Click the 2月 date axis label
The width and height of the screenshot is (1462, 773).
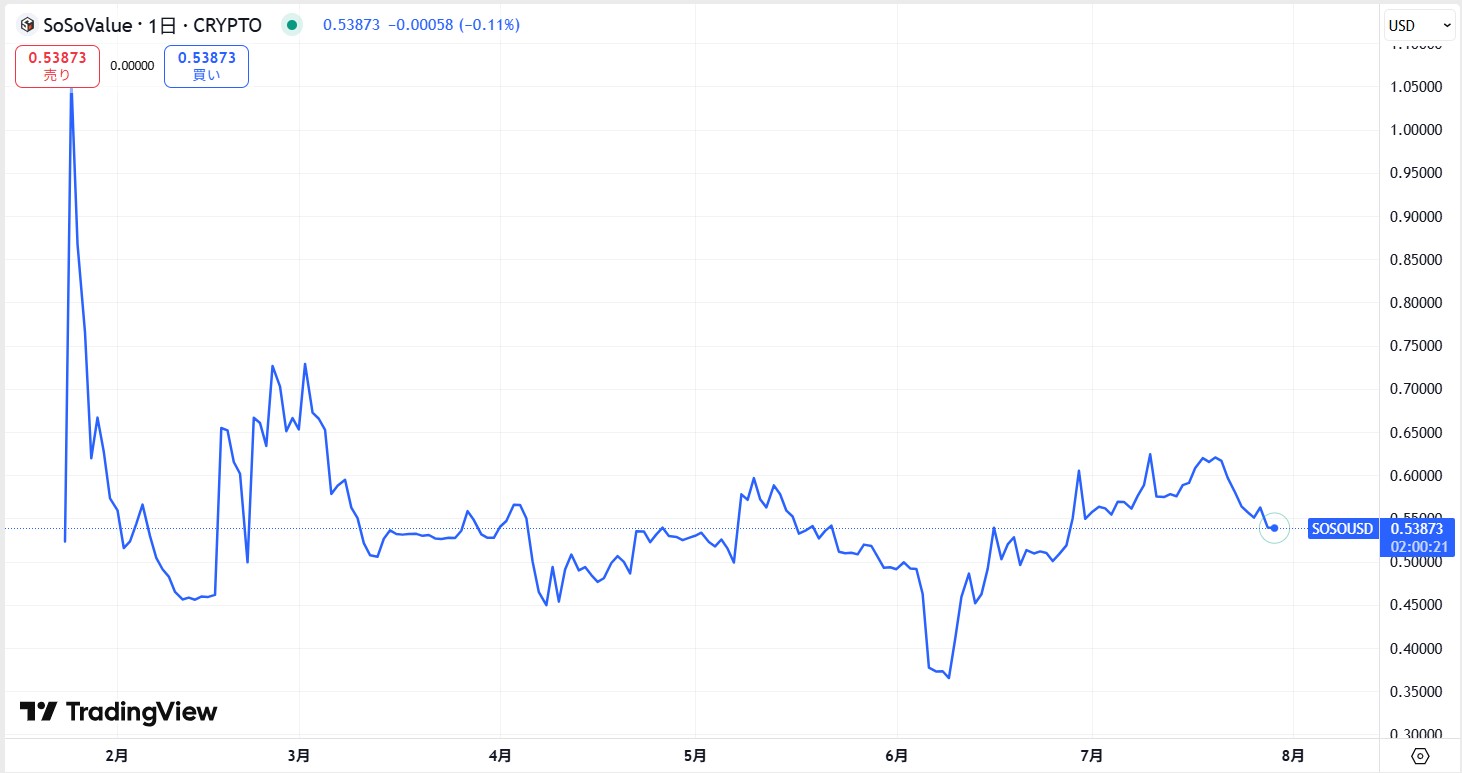(117, 754)
